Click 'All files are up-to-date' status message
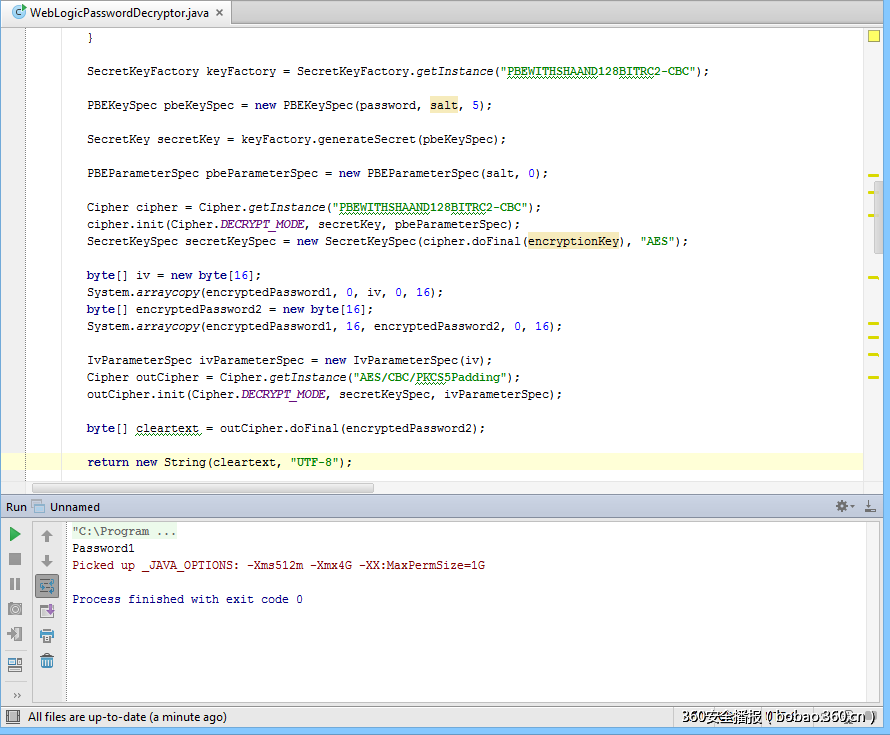 127,717
